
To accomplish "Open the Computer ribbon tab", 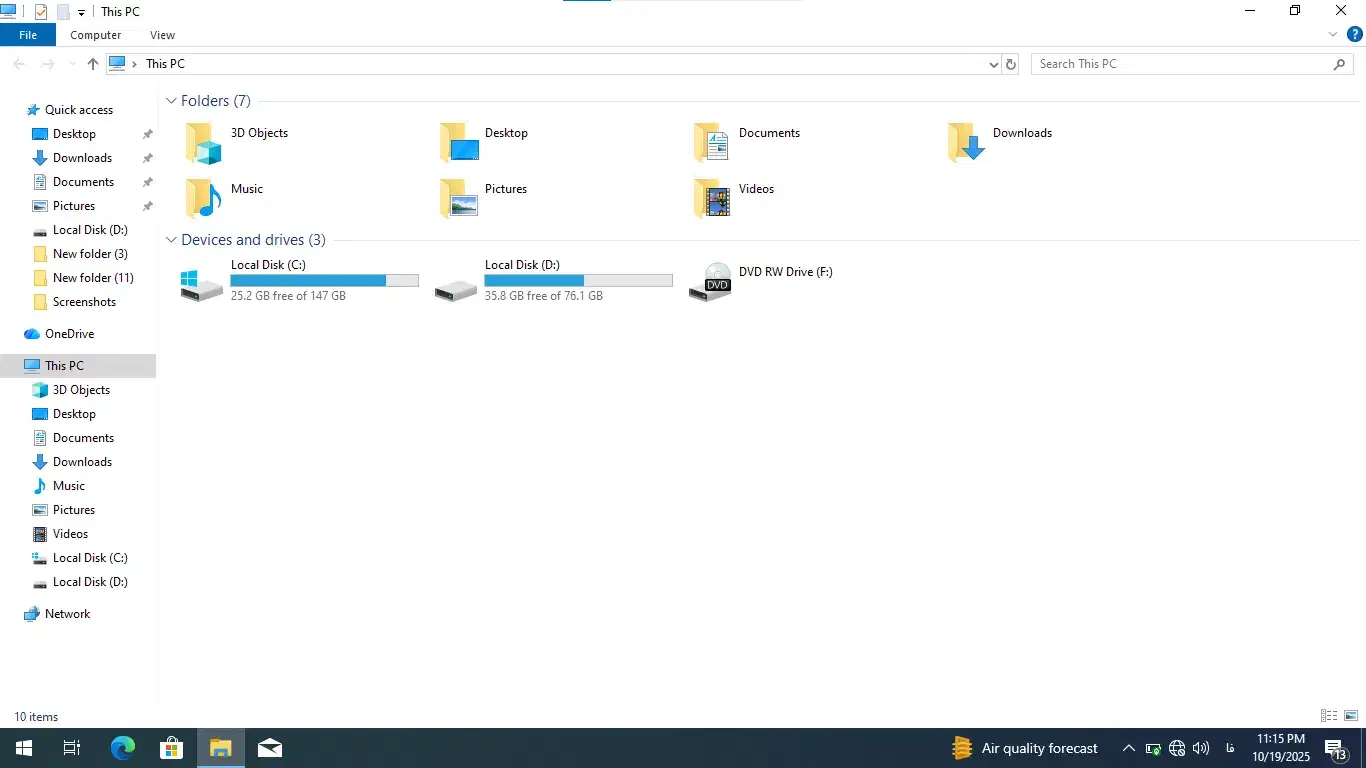I will click(95, 35).
